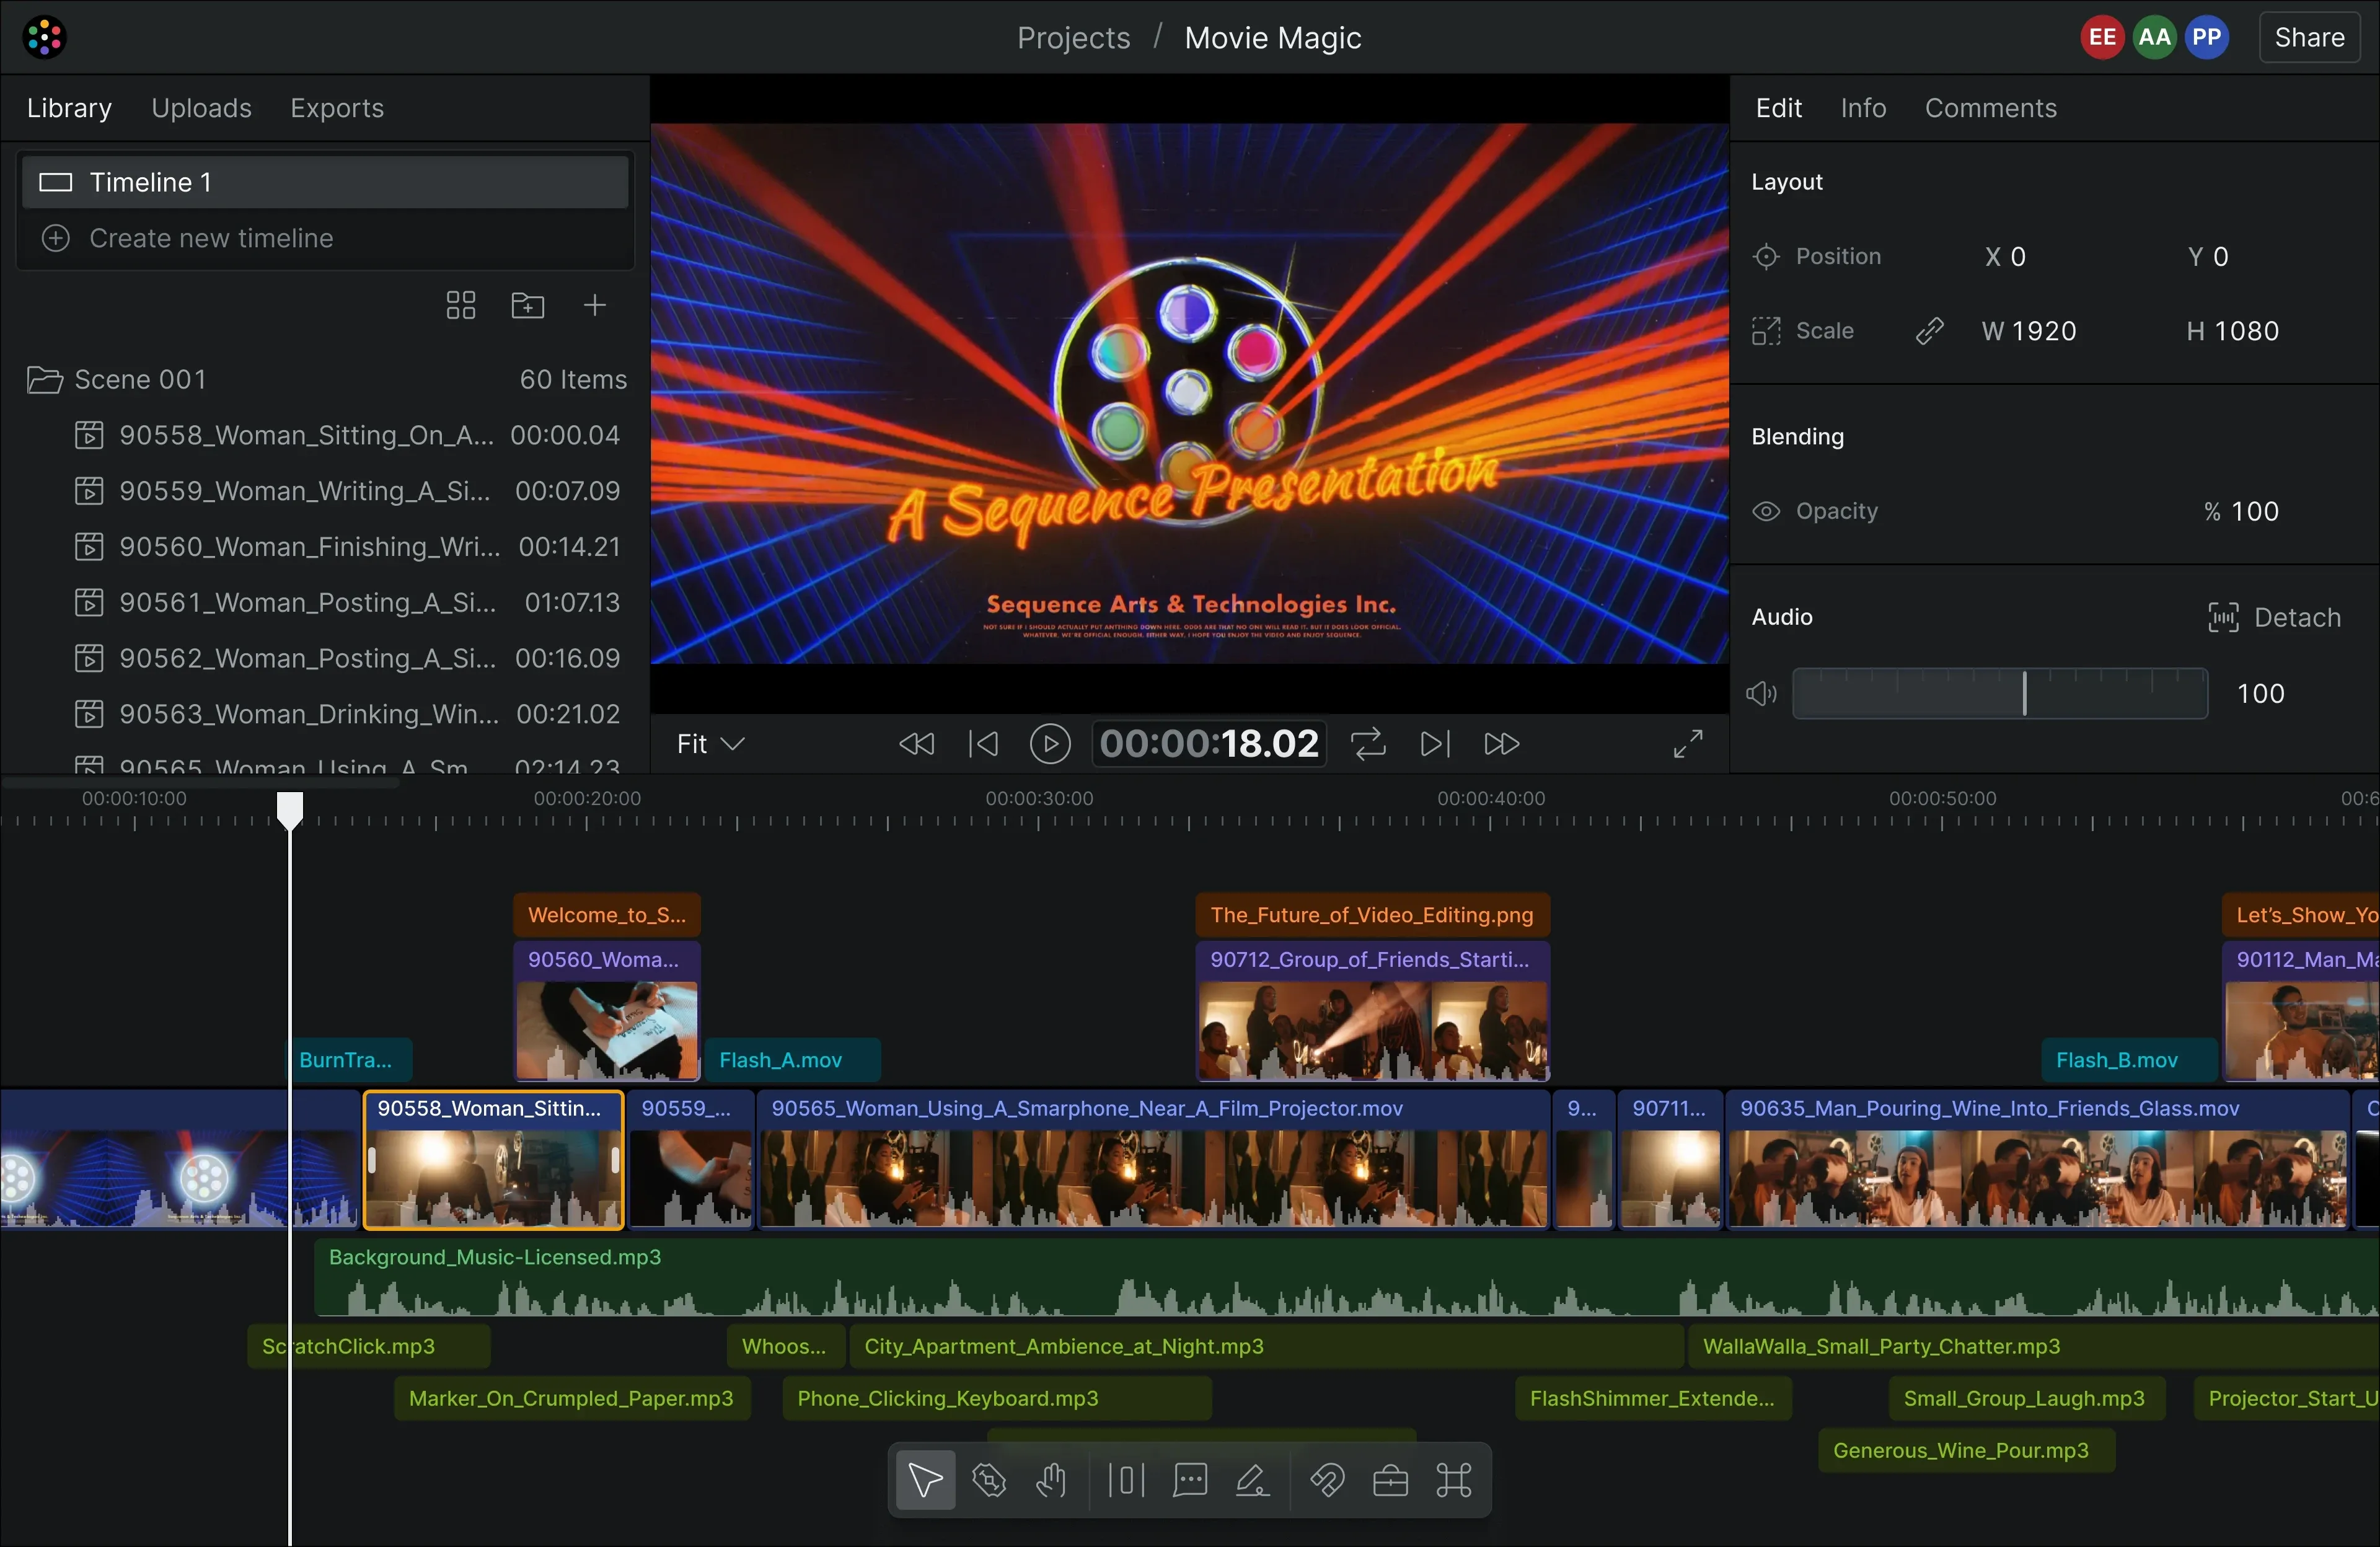The width and height of the screenshot is (2380, 1547).
Task: Select the hand pan tool
Action: 1051,1480
